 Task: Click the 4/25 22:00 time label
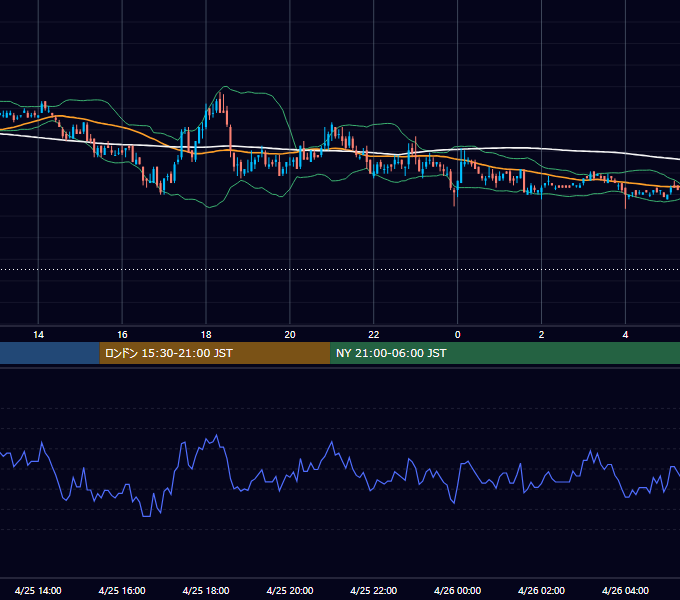(373, 590)
